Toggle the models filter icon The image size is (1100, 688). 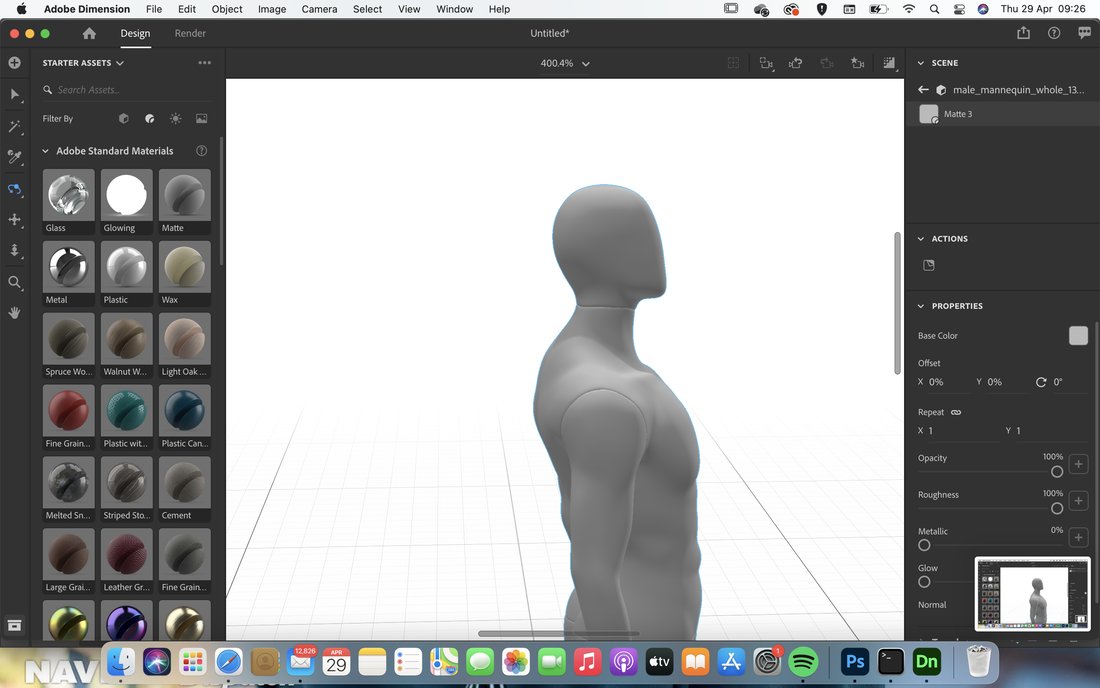(x=123, y=119)
